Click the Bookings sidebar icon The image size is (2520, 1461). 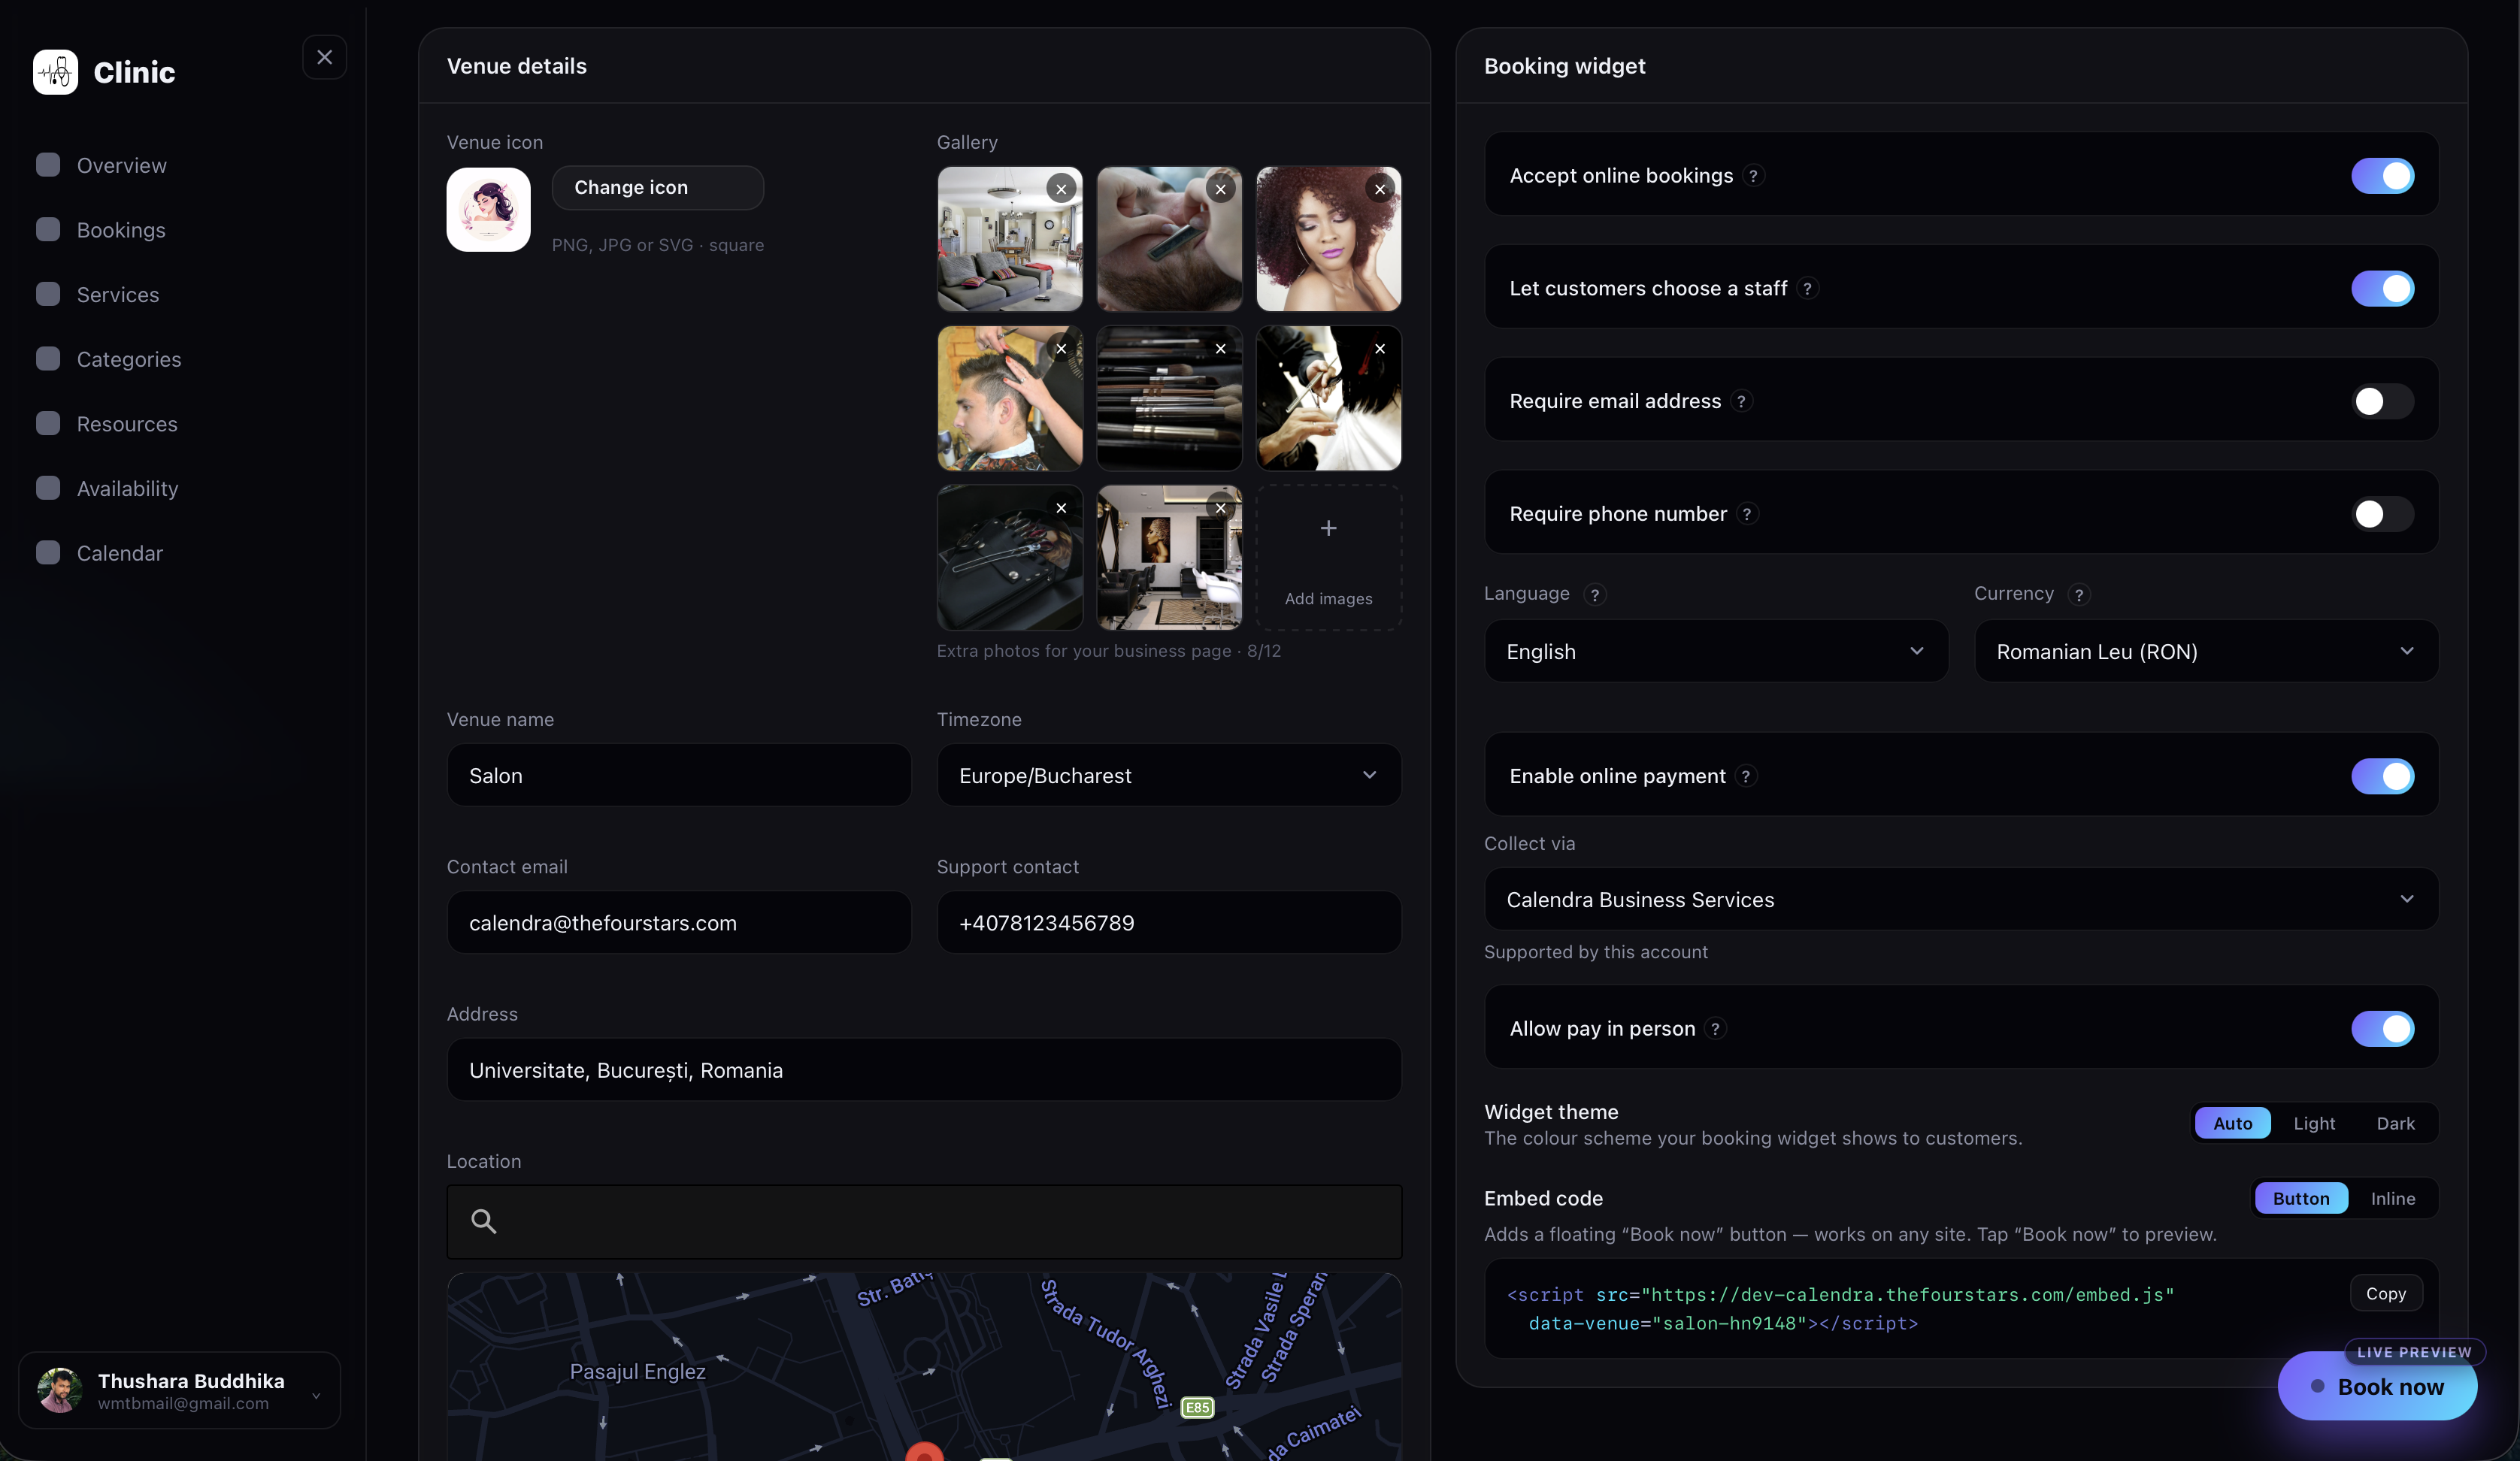click(48, 230)
